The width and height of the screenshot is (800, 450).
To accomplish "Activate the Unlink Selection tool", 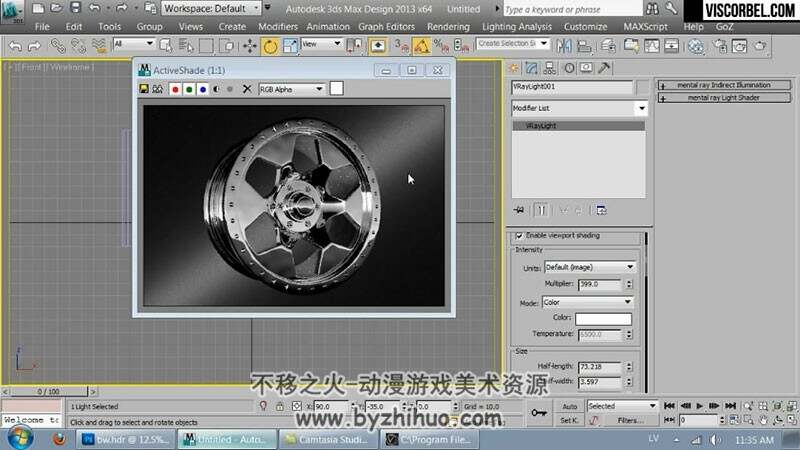I will point(78,46).
